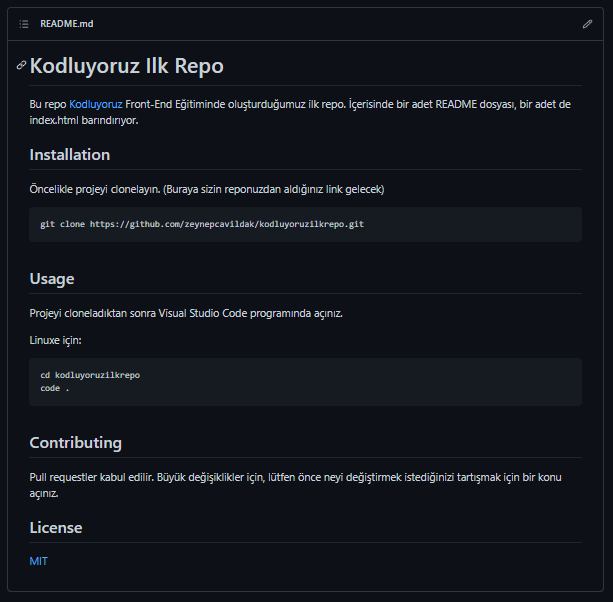The width and height of the screenshot is (613, 602).
Task: Click the git clone command code block
Action: pos(305,224)
